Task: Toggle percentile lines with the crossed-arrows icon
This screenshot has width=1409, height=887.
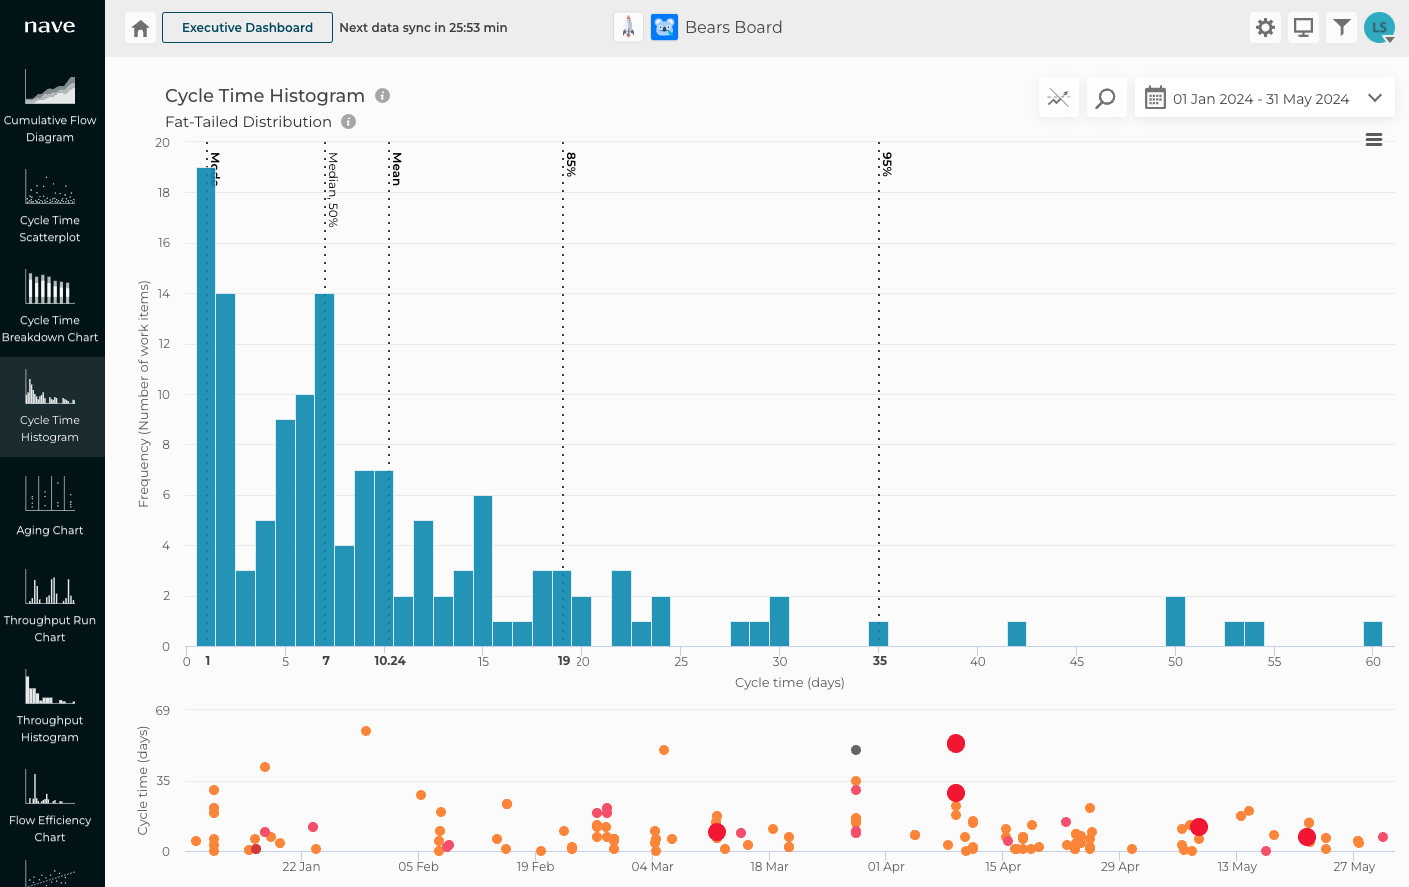Action: pyautogui.click(x=1058, y=97)
